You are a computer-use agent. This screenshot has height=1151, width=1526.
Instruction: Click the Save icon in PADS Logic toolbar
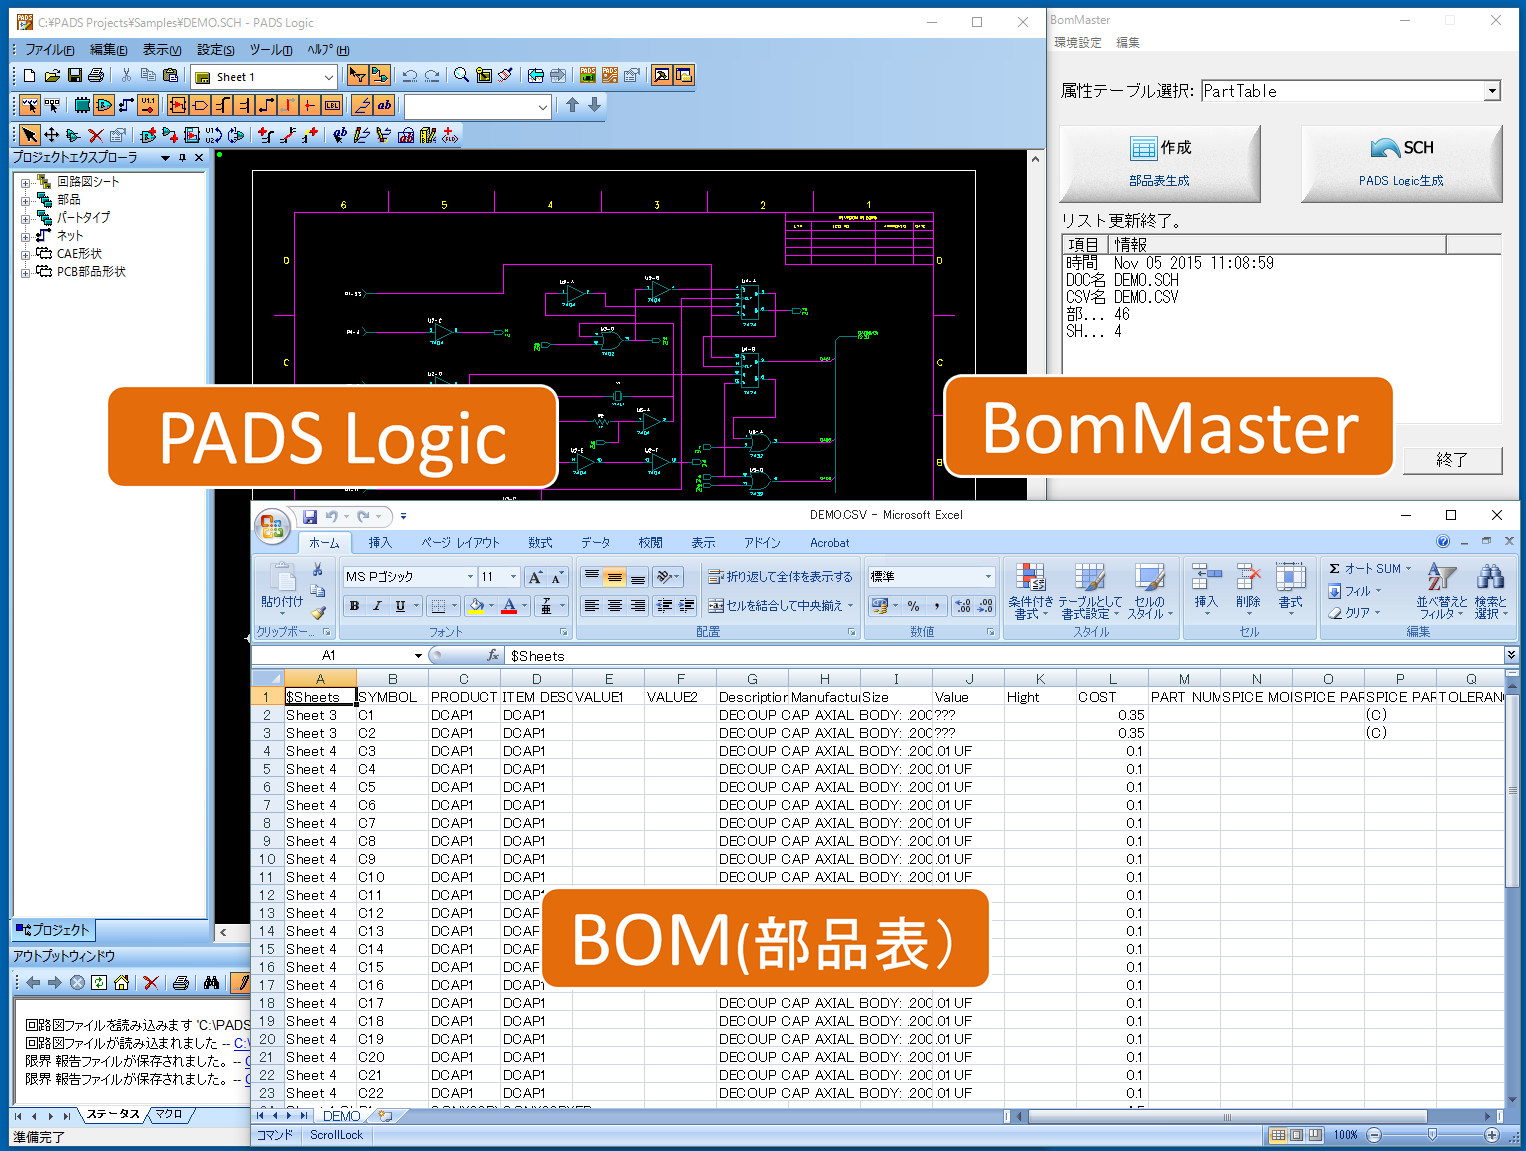74,76
